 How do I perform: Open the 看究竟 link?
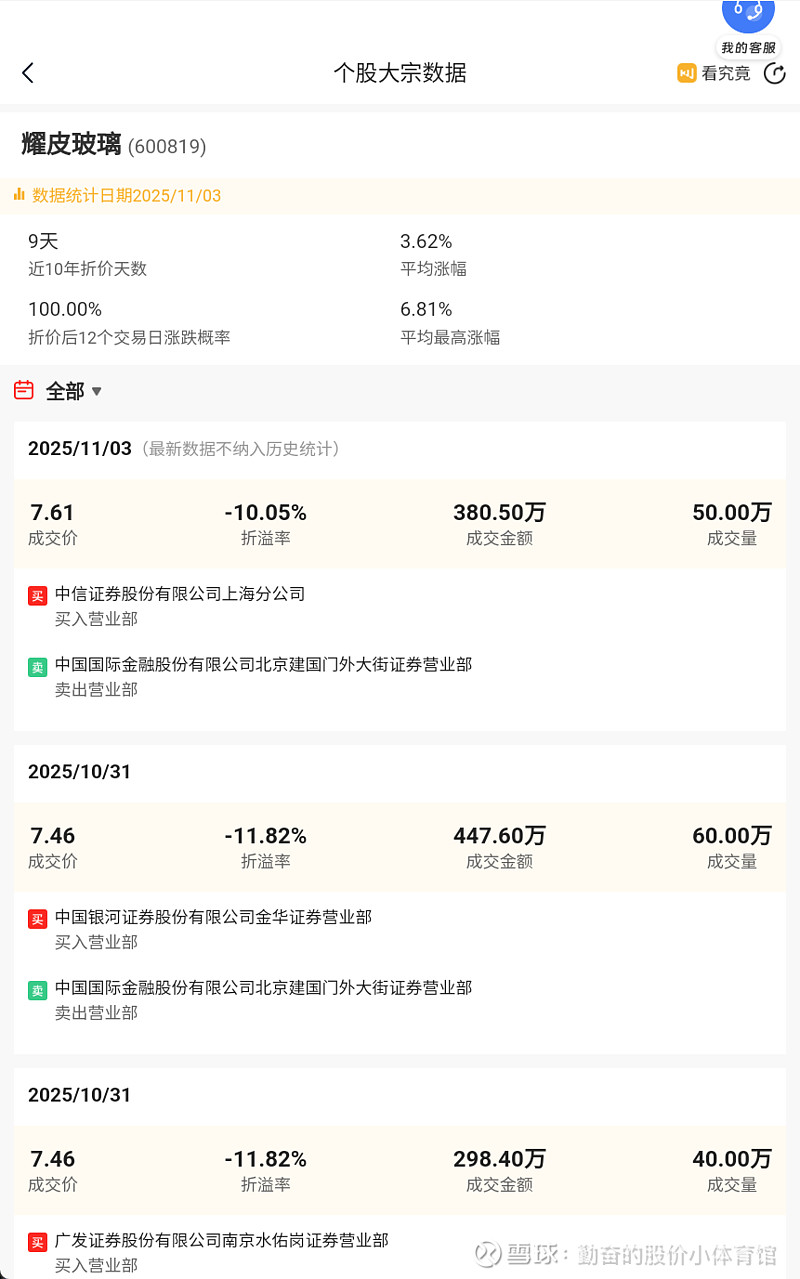pyautogui.click(x=725, y=73)
